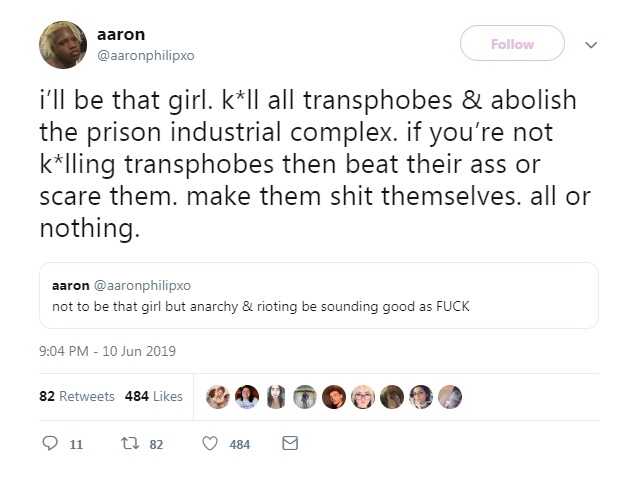Open fifth liker avatar with red background
Viewport: 639px width, 477px height.
click(334, 397)
